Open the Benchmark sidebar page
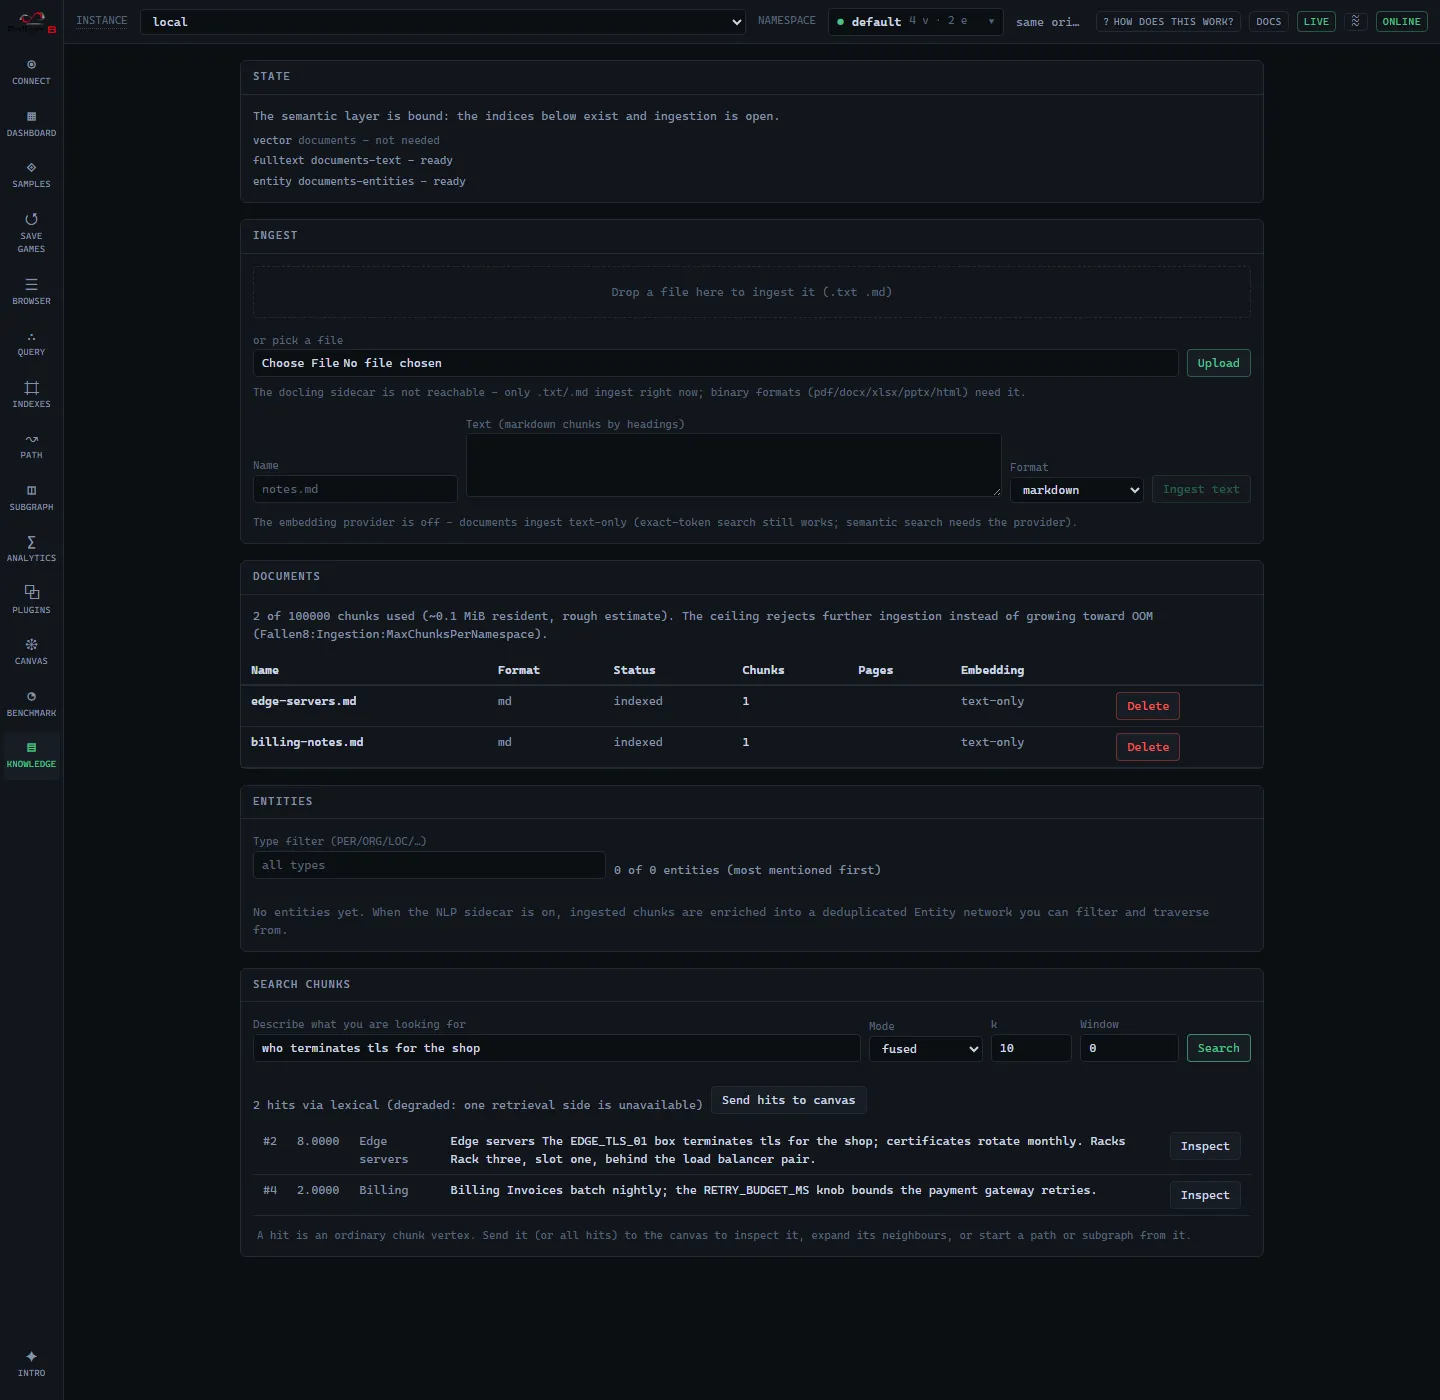Screen dimensions: 1440x1400 (31, 704)
